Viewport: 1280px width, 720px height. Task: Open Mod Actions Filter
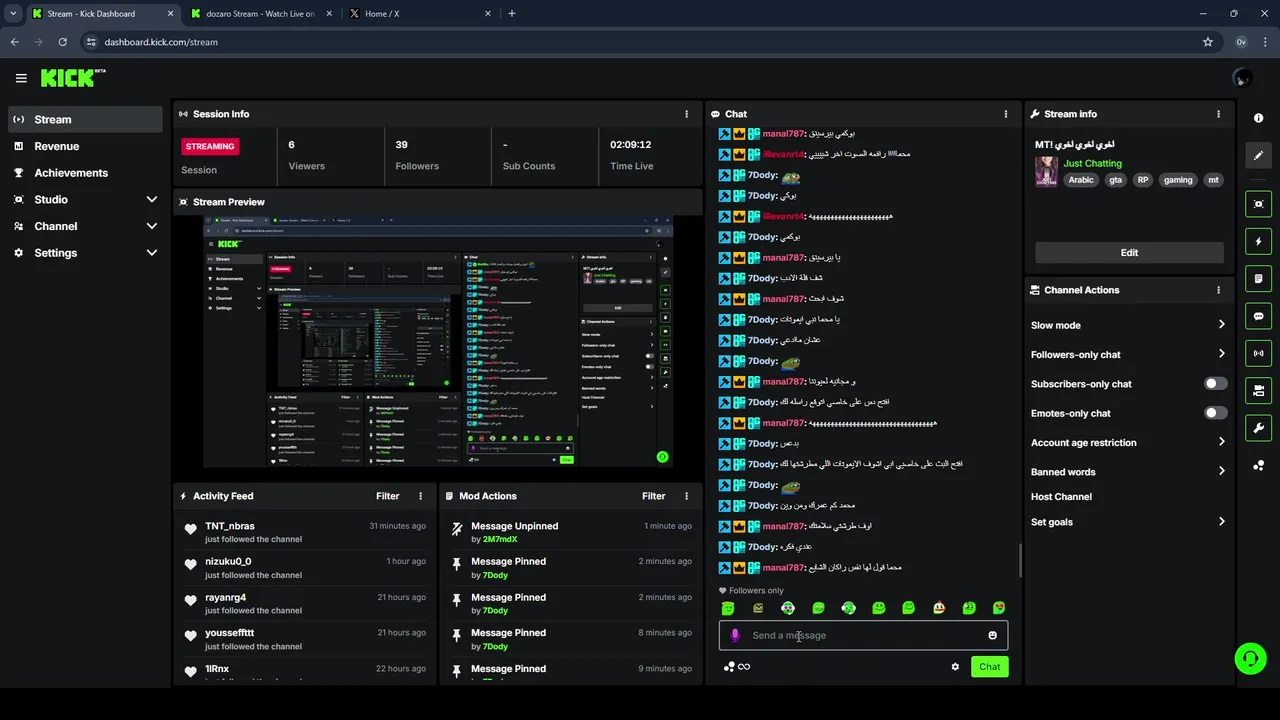point(654,496)
